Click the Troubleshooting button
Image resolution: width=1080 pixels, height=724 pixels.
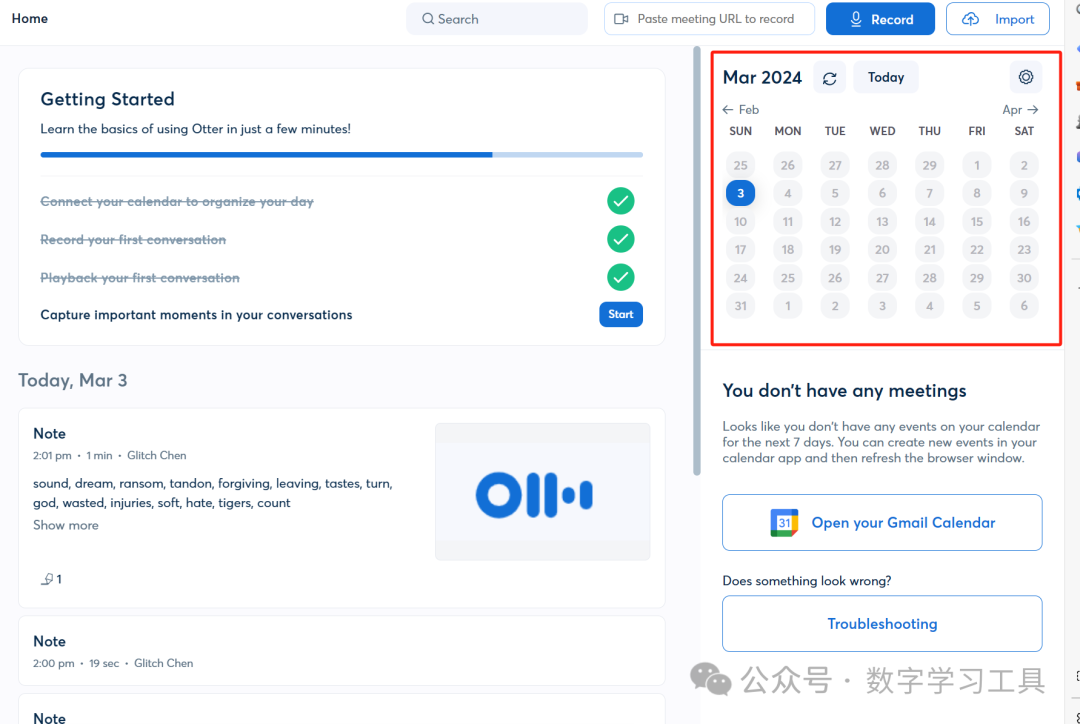click(x=882, y=623)
